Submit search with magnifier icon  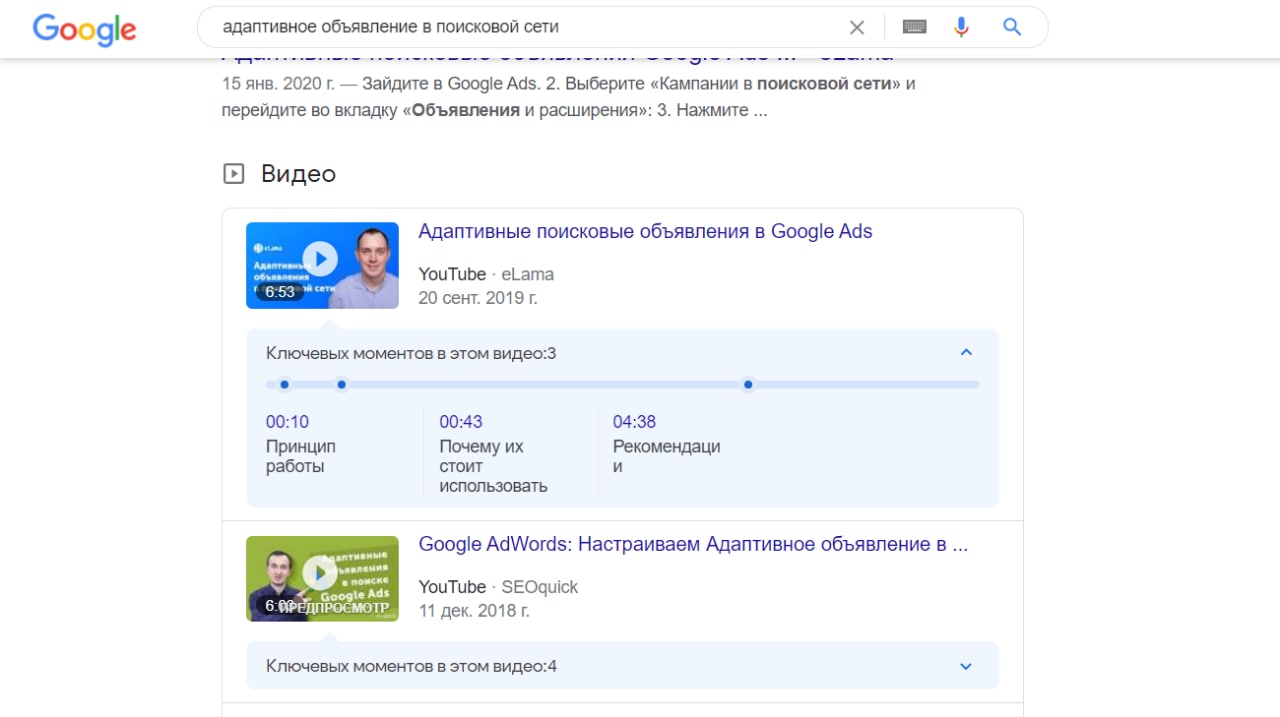point(1012,27)
